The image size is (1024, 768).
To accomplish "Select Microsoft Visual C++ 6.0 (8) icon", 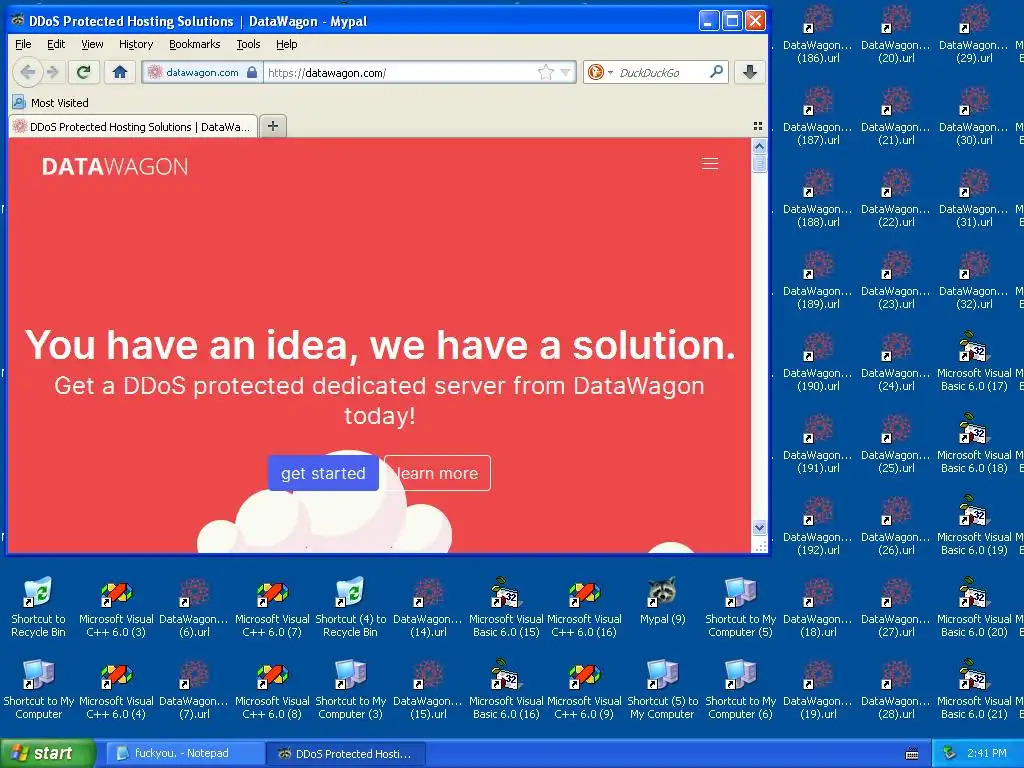I will pos(272,690).
